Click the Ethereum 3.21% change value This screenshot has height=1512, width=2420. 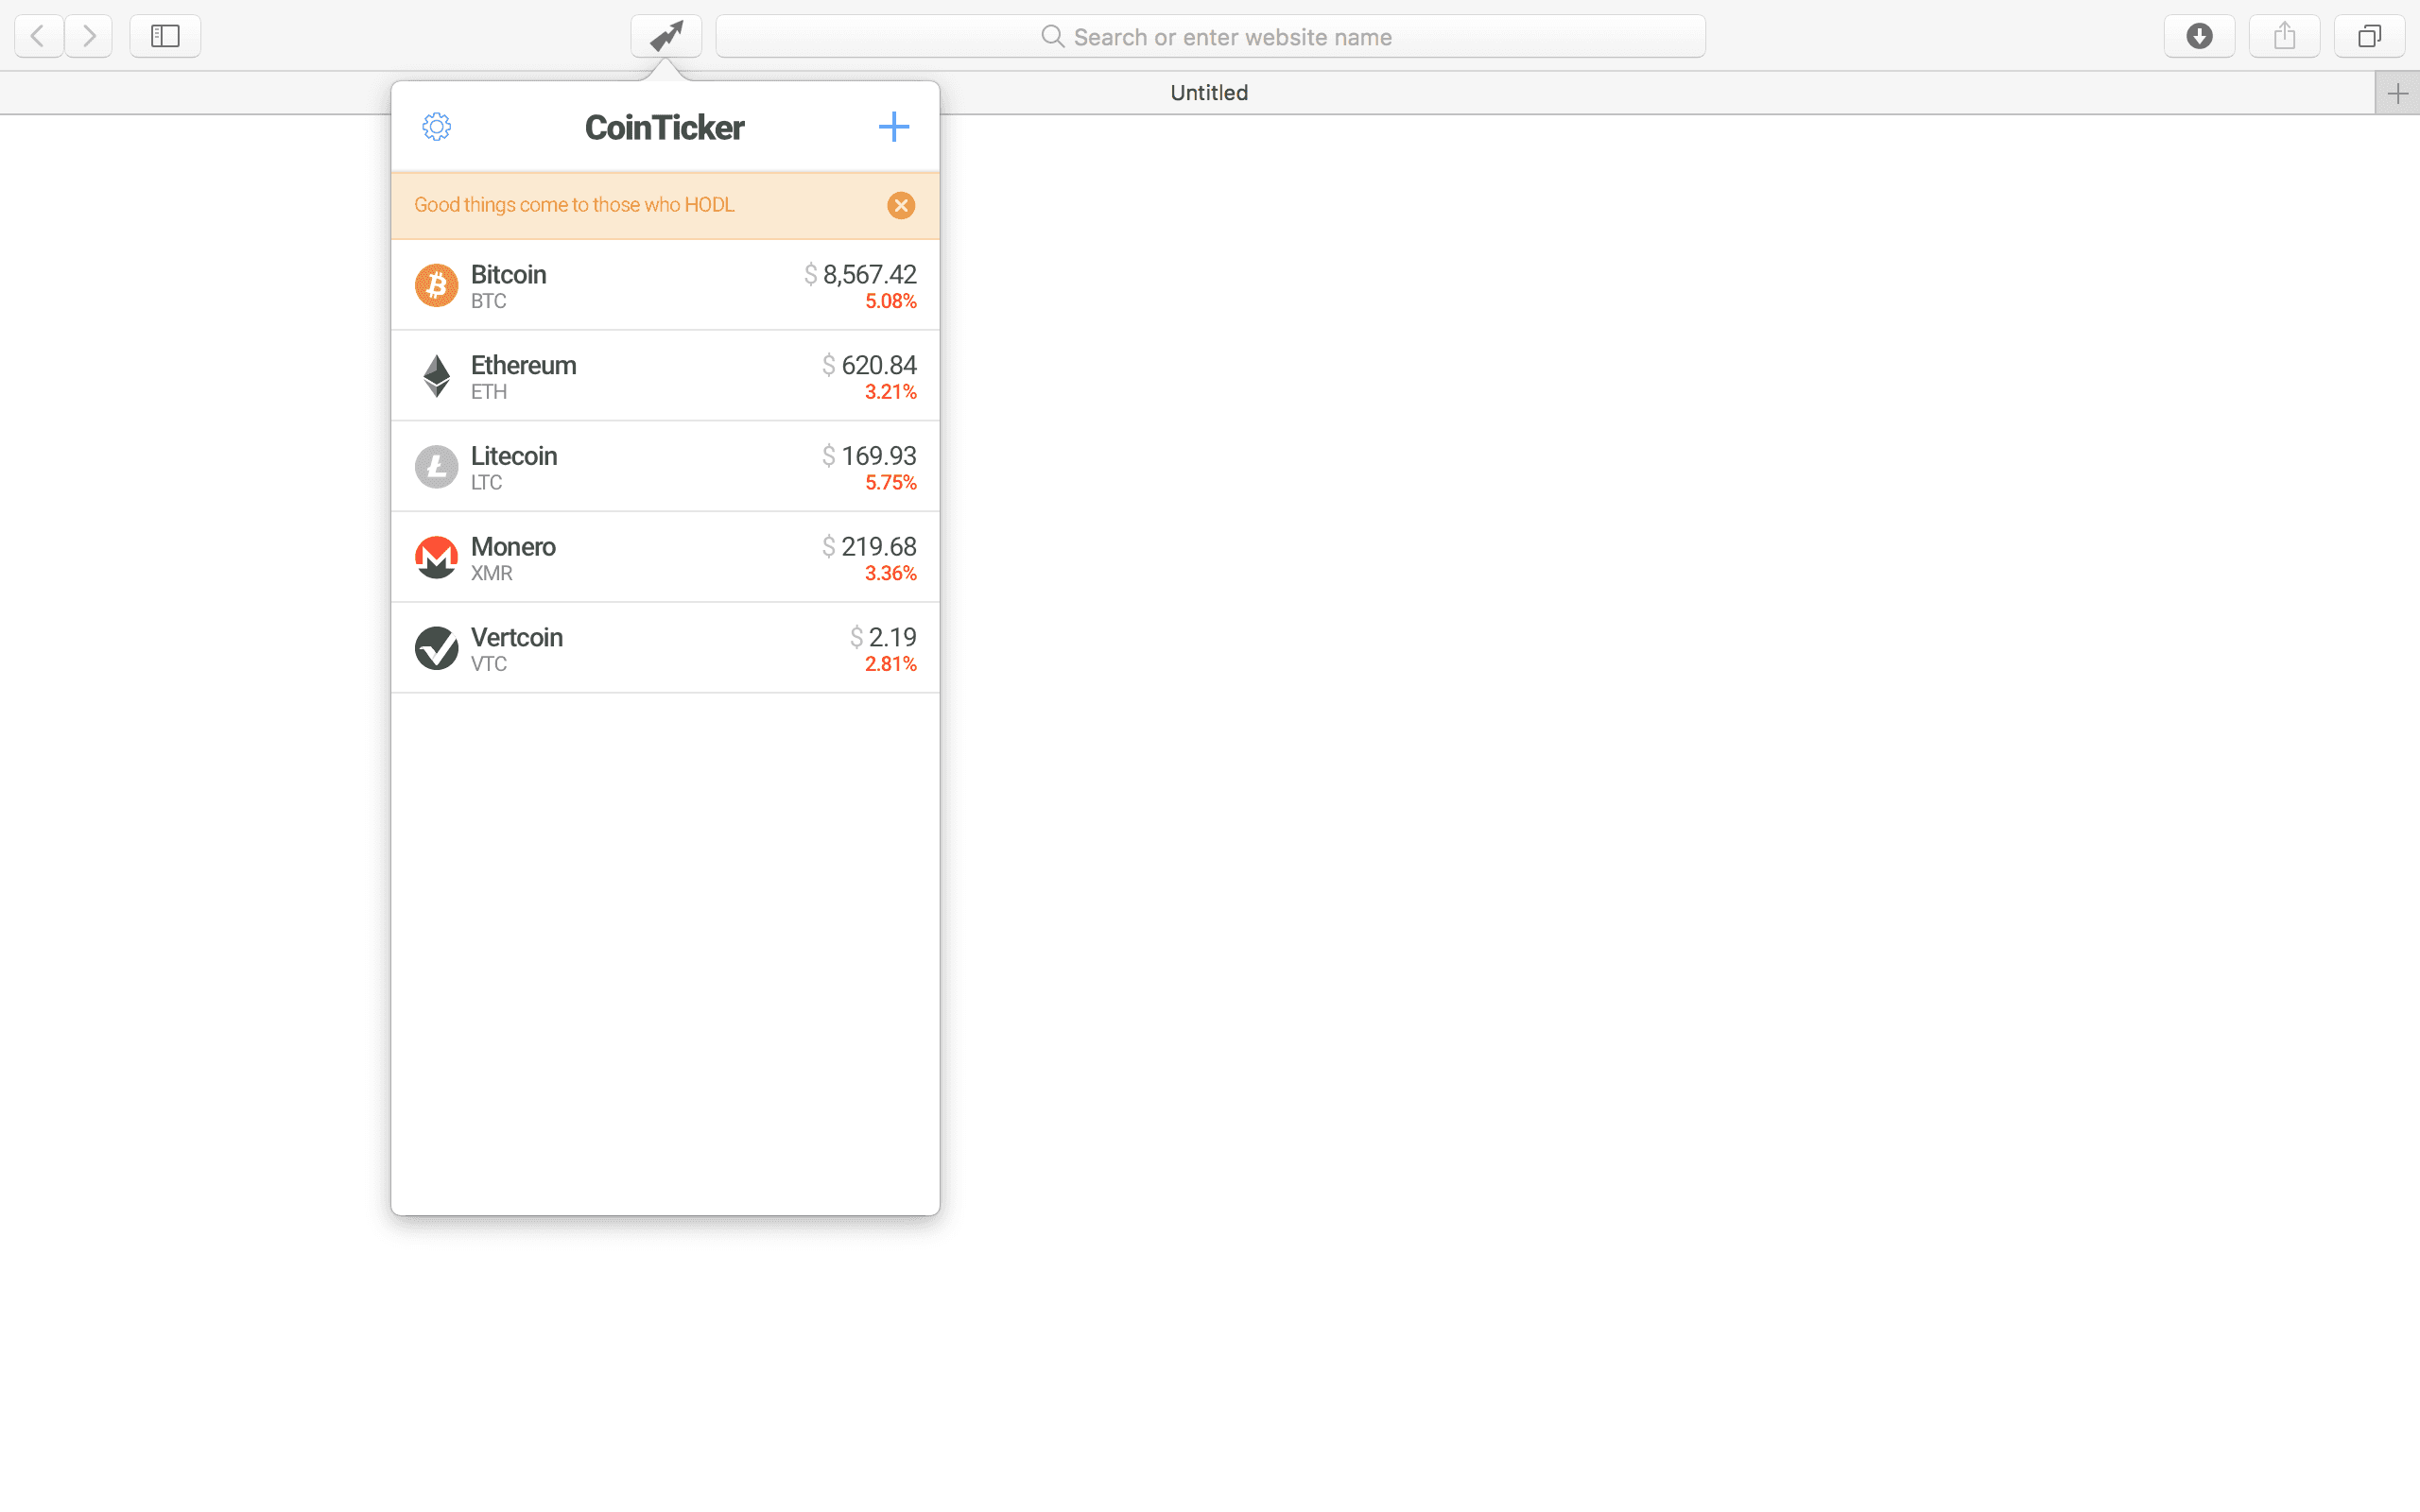[x=890, y=392]
